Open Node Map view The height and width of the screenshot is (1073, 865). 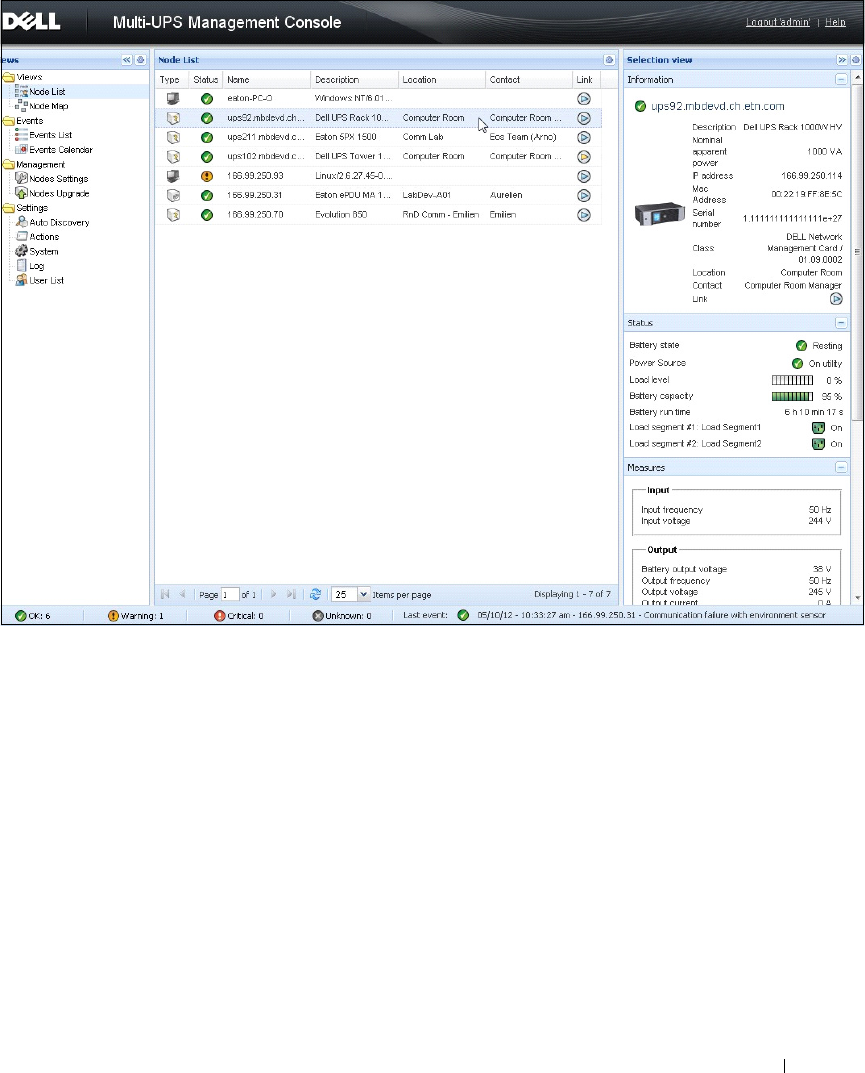(x=49, y=106)
